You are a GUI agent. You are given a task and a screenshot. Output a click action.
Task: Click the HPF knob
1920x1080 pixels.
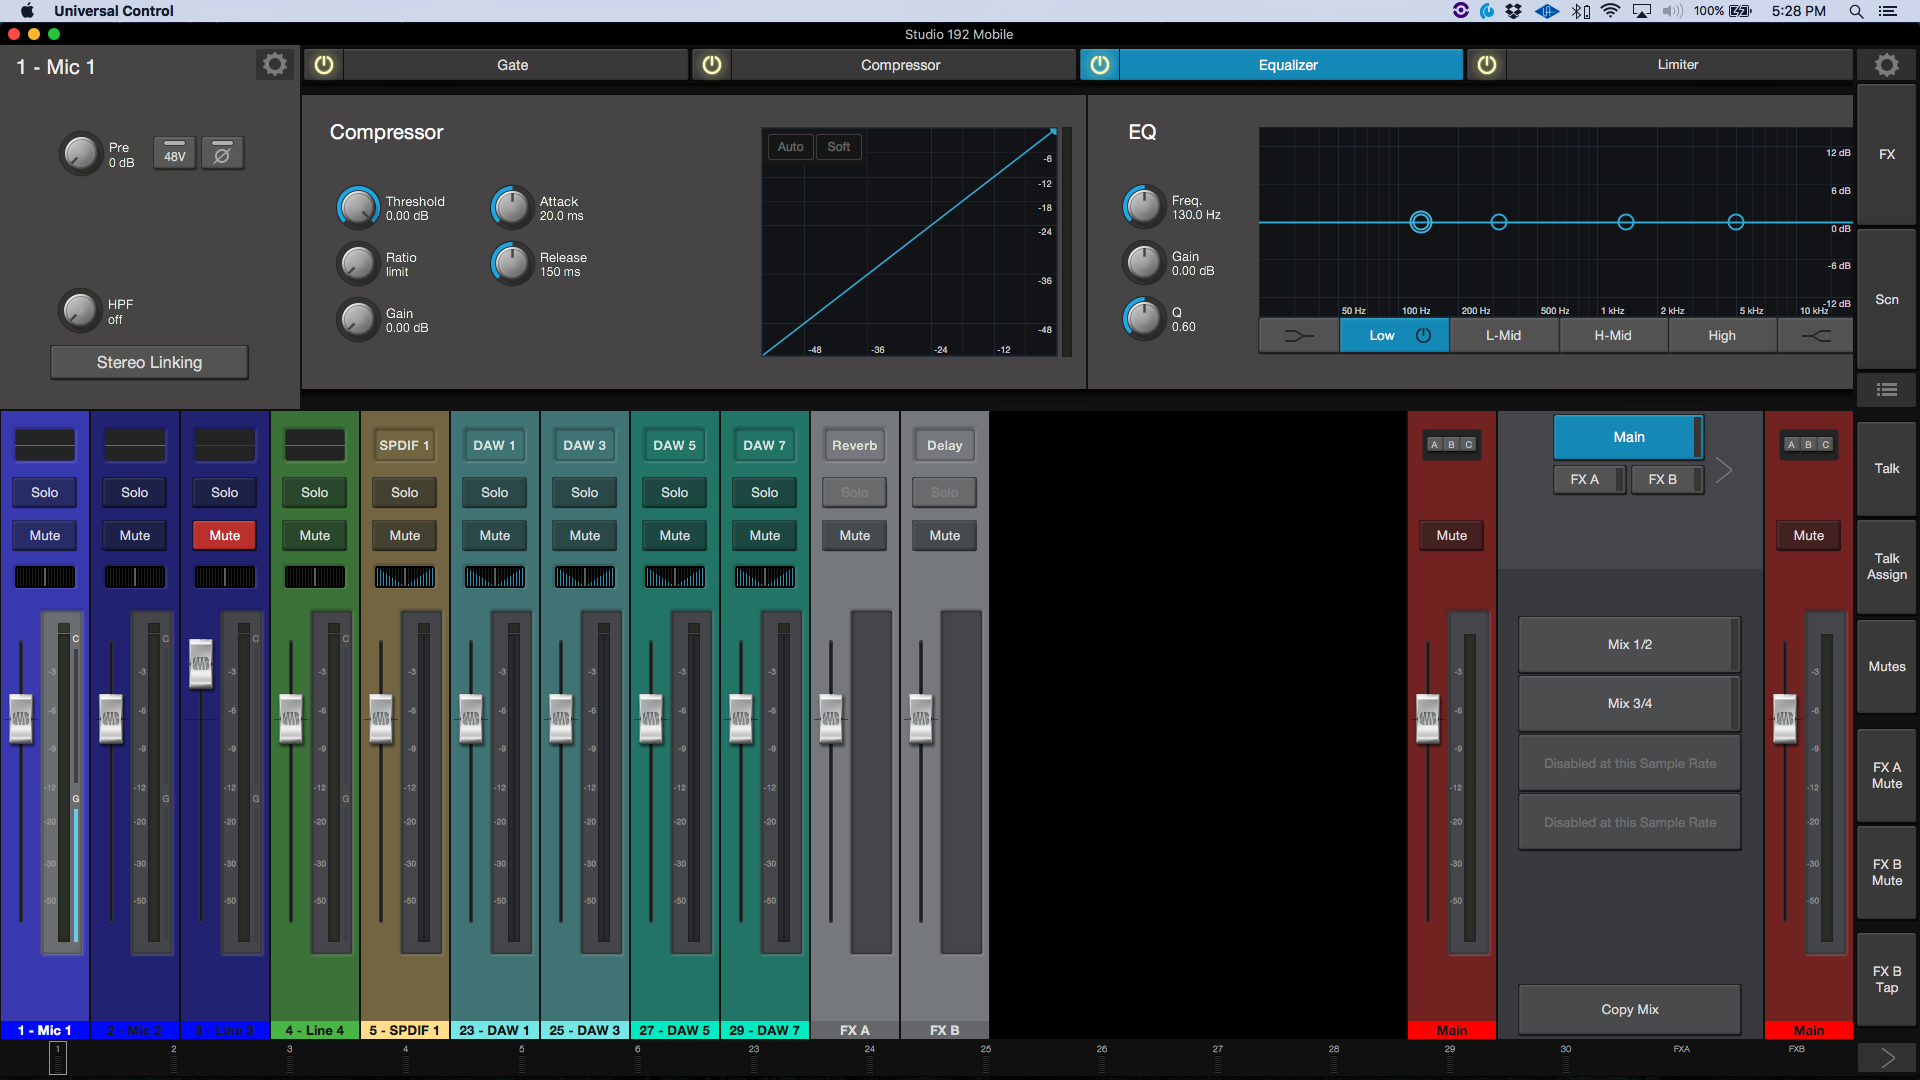pyautogui.click(x=80, y=311)
